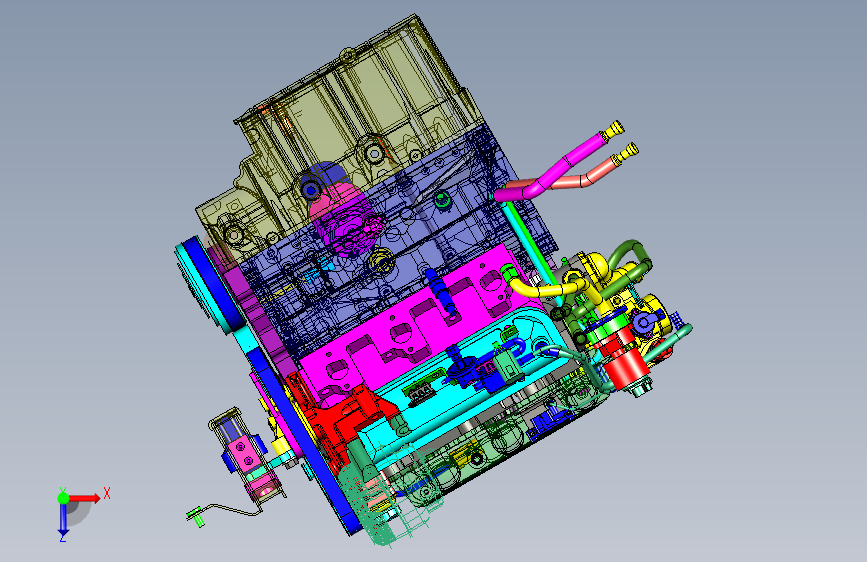Click the green Y axis dot of triad

pyautogui.click(x=63, y=498)
